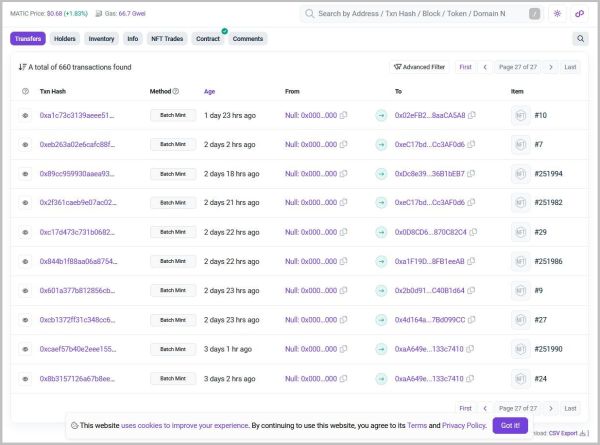
Task: Go to next page using bottom right chevron
Action: pos(551,409)
